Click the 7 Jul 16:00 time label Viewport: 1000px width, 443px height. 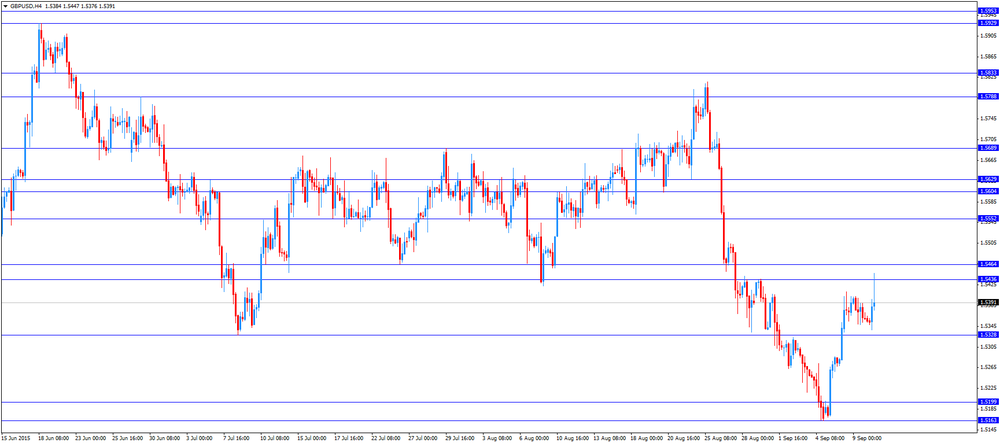point(237,439)
